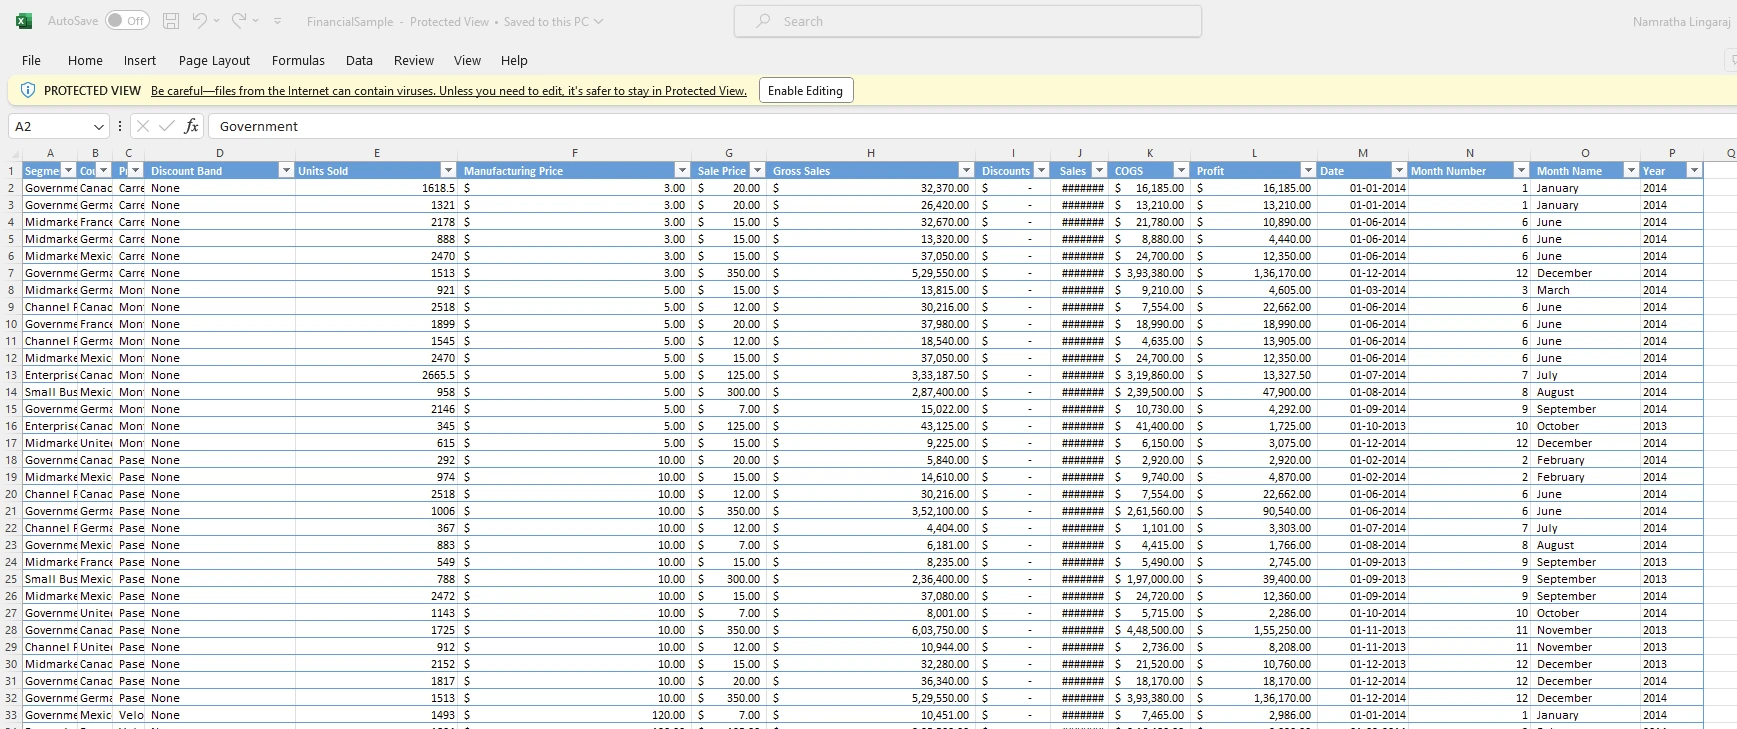
Task: Click the Enter checkmark in formula bar
Action: pos(166,126)
